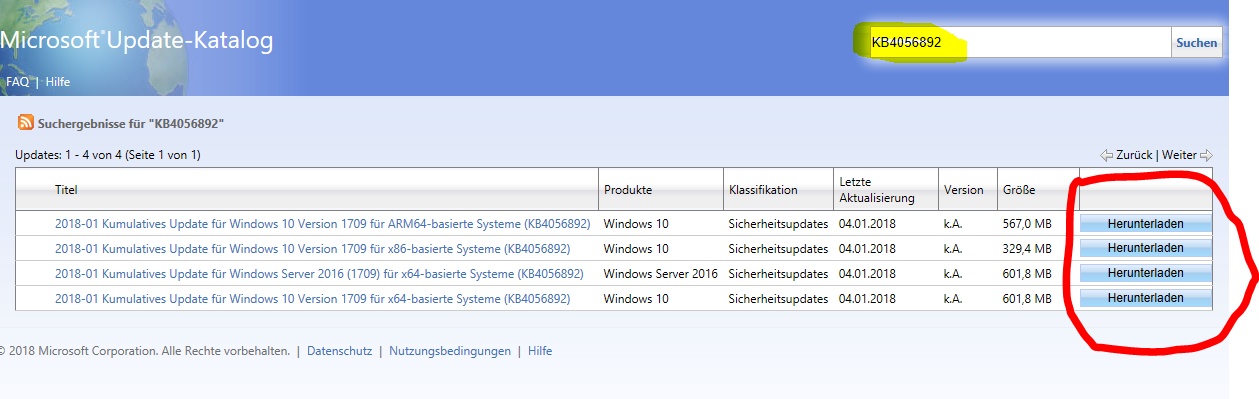Open the Hilfe link in header
The image size is (1259, 399).
(x=58, y=81)
